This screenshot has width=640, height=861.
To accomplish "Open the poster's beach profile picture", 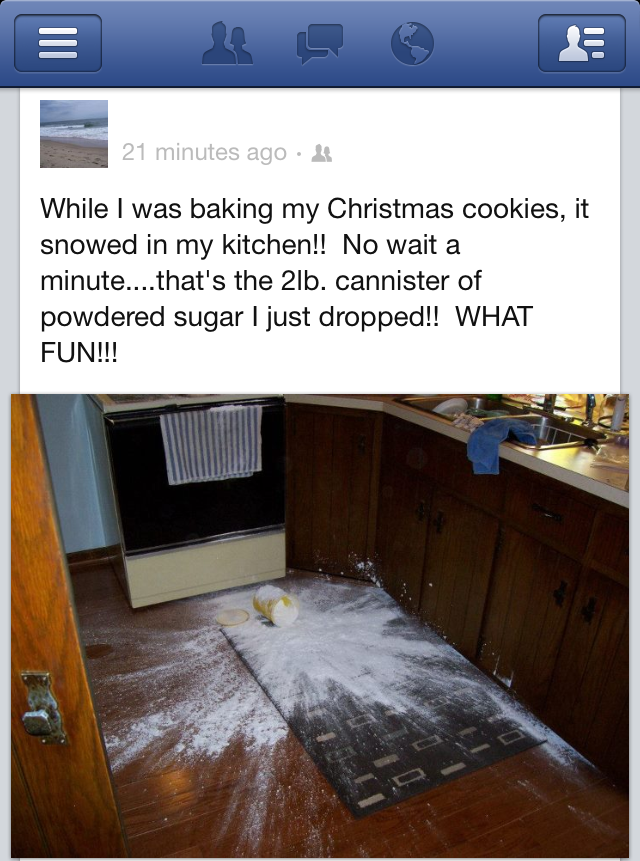I will (x=74, y=133).
